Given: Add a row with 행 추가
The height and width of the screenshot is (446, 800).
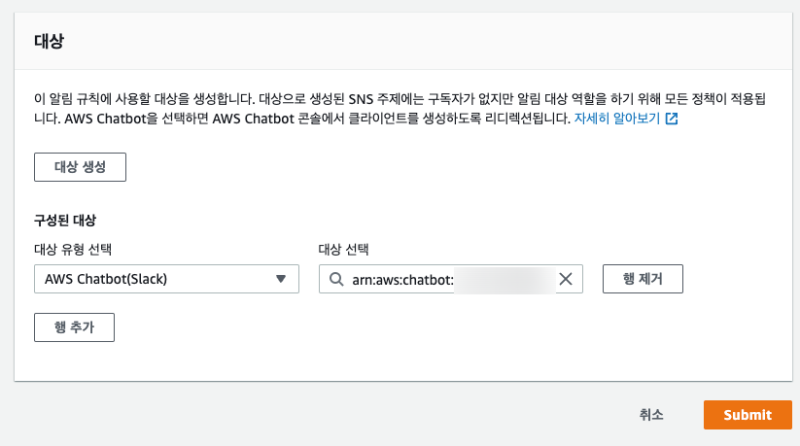Looking at the screenshot, I should [x=74, y=327].
